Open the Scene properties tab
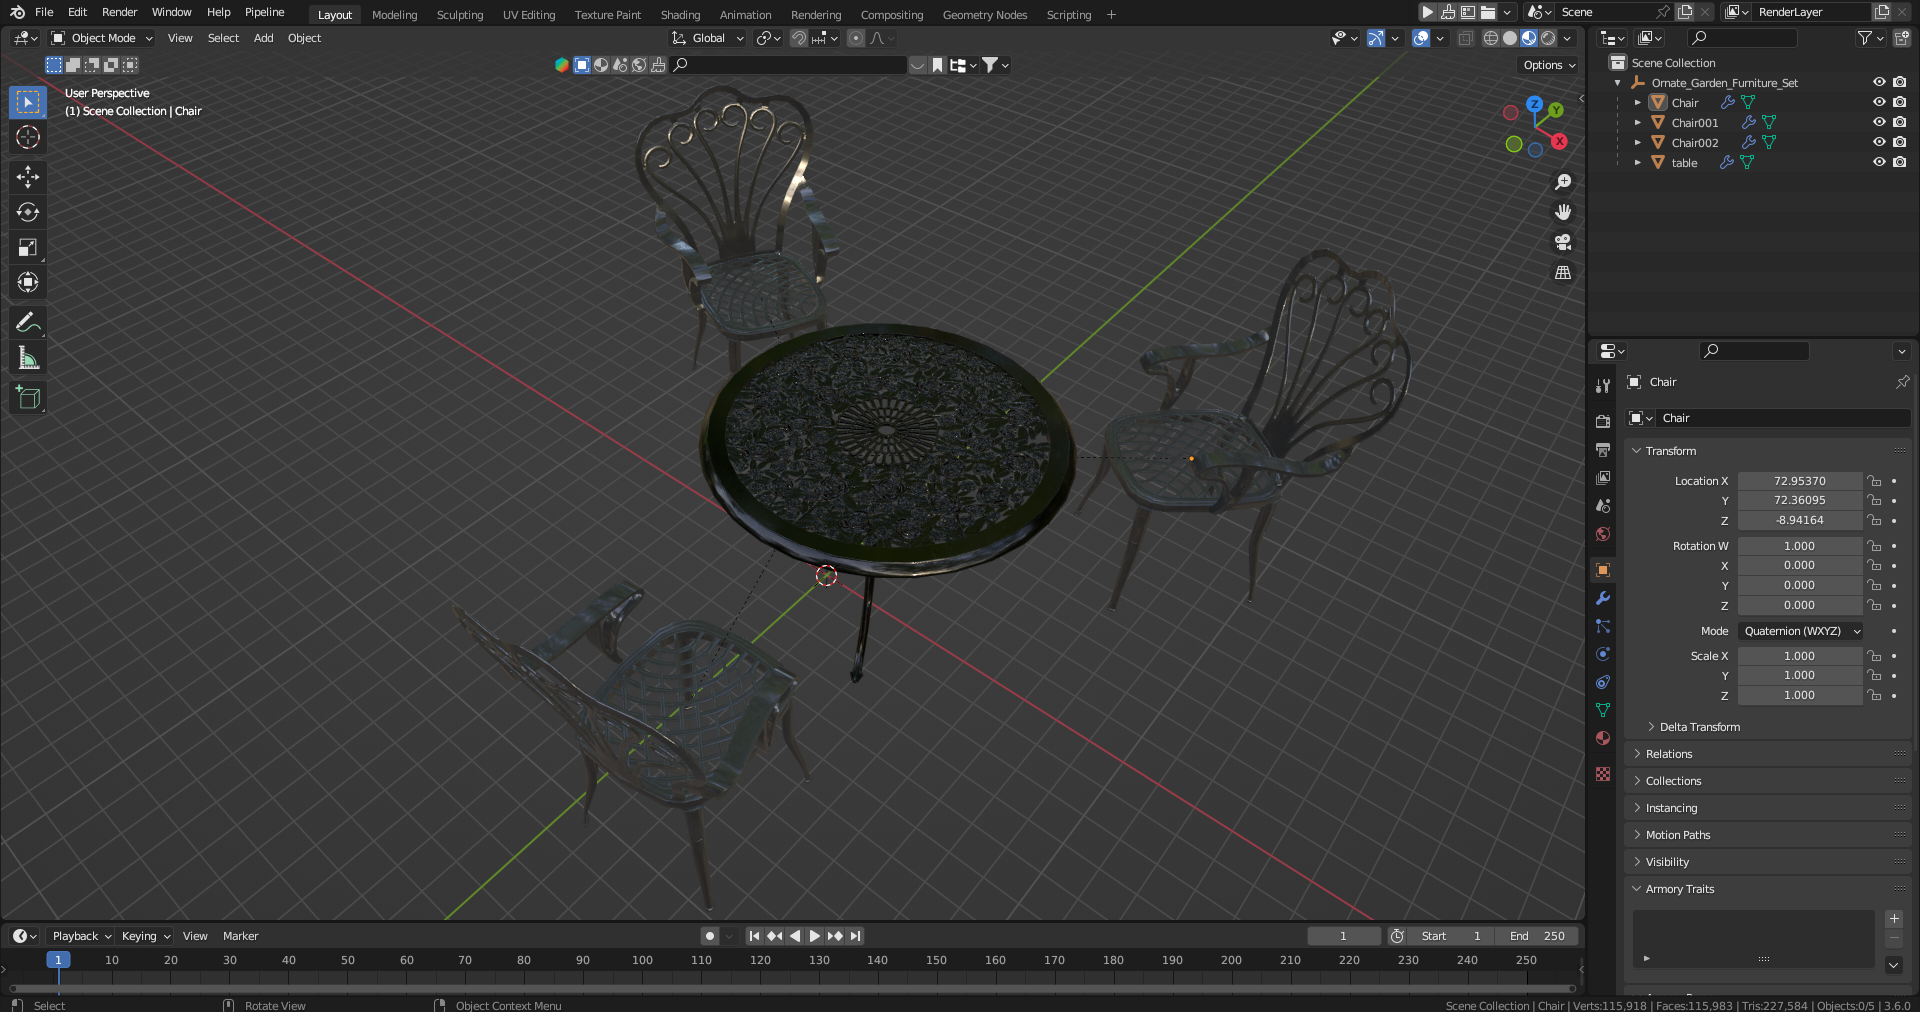Viewport: 1920px width, 1012px height. (1603, 506)
